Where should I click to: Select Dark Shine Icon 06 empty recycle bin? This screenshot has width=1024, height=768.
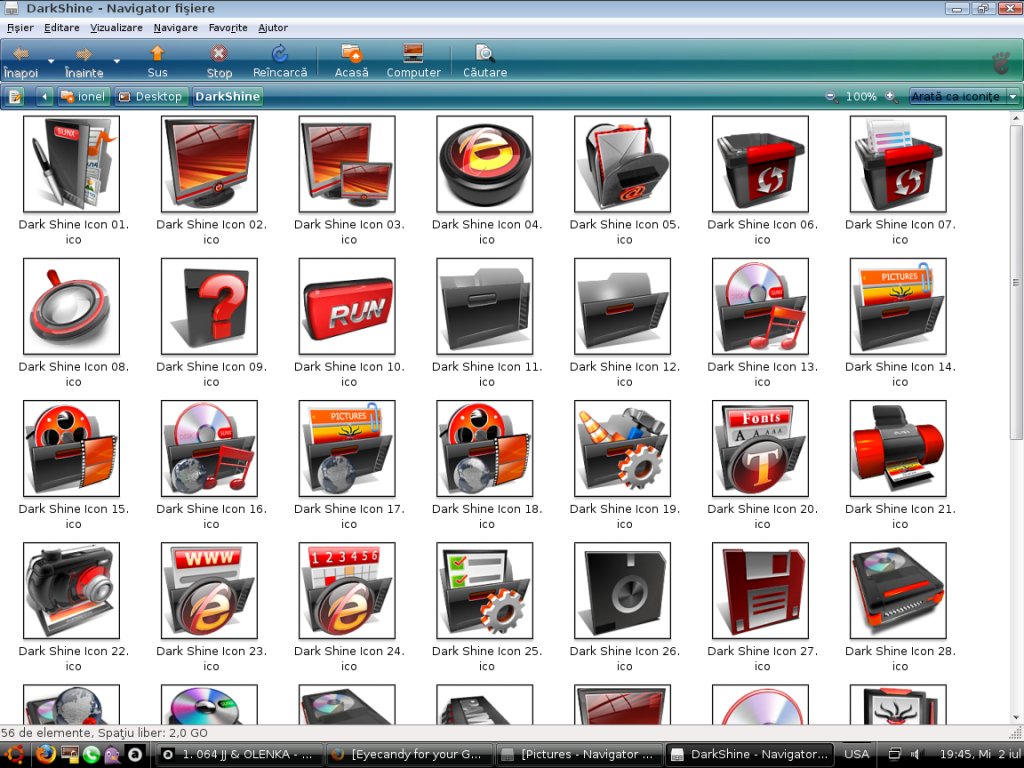(760, 164)
